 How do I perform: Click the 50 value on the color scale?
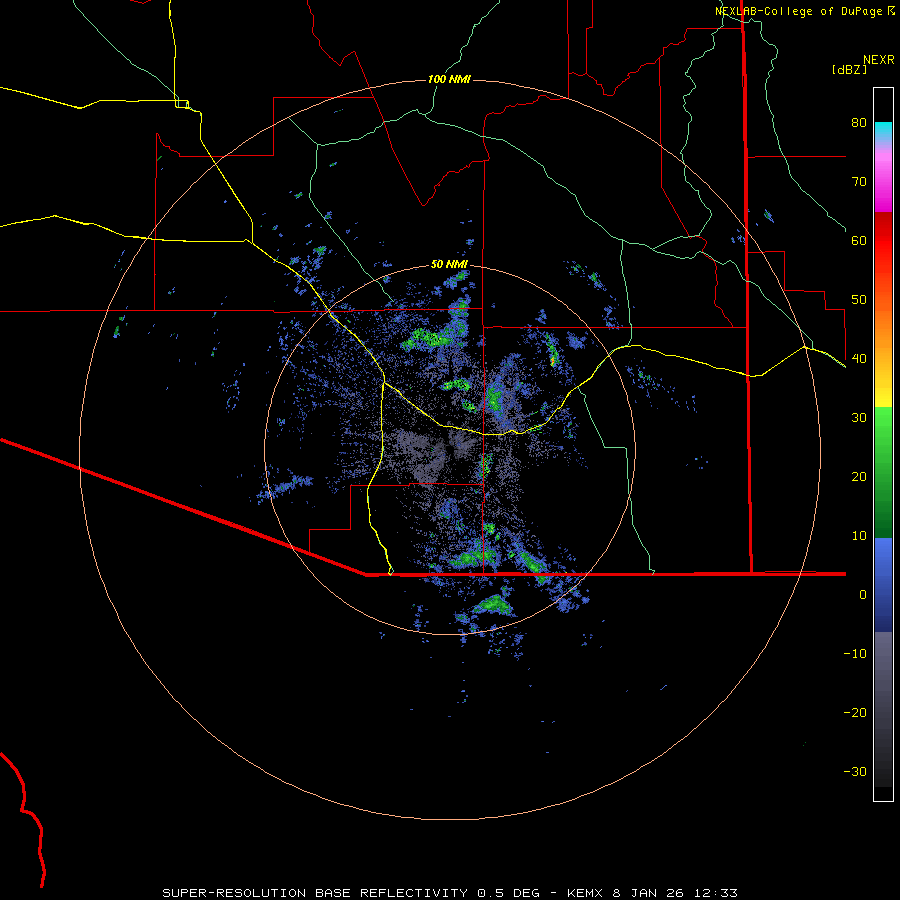(x=859, y=300)
